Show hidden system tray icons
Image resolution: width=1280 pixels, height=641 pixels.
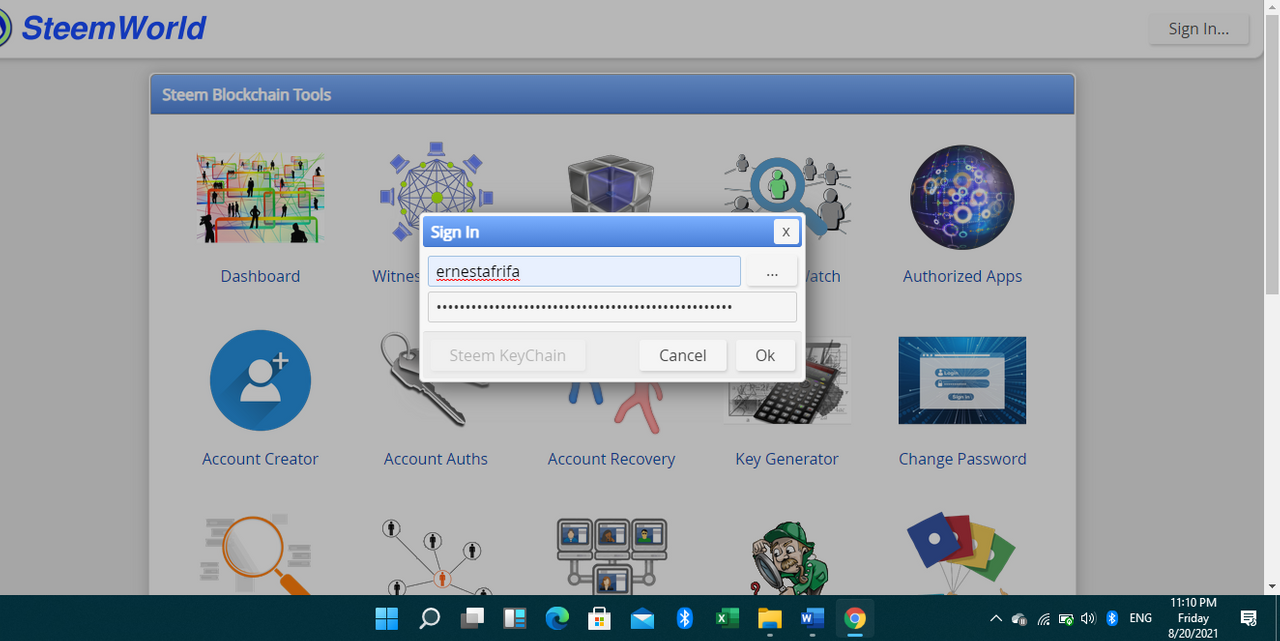pyautogui.click(x=996, y=619)
